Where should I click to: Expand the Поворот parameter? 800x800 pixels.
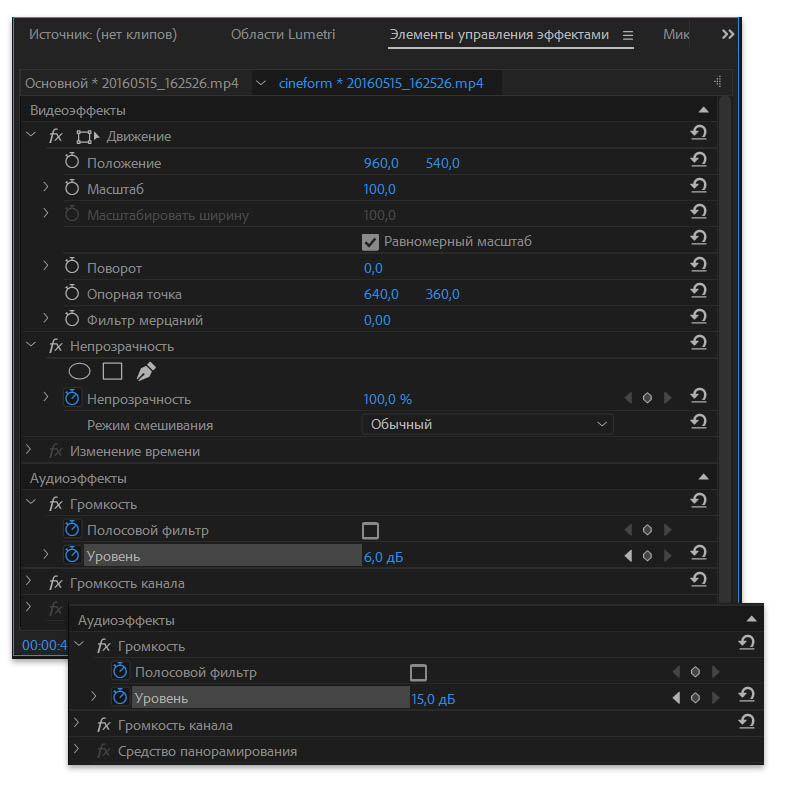46,266
